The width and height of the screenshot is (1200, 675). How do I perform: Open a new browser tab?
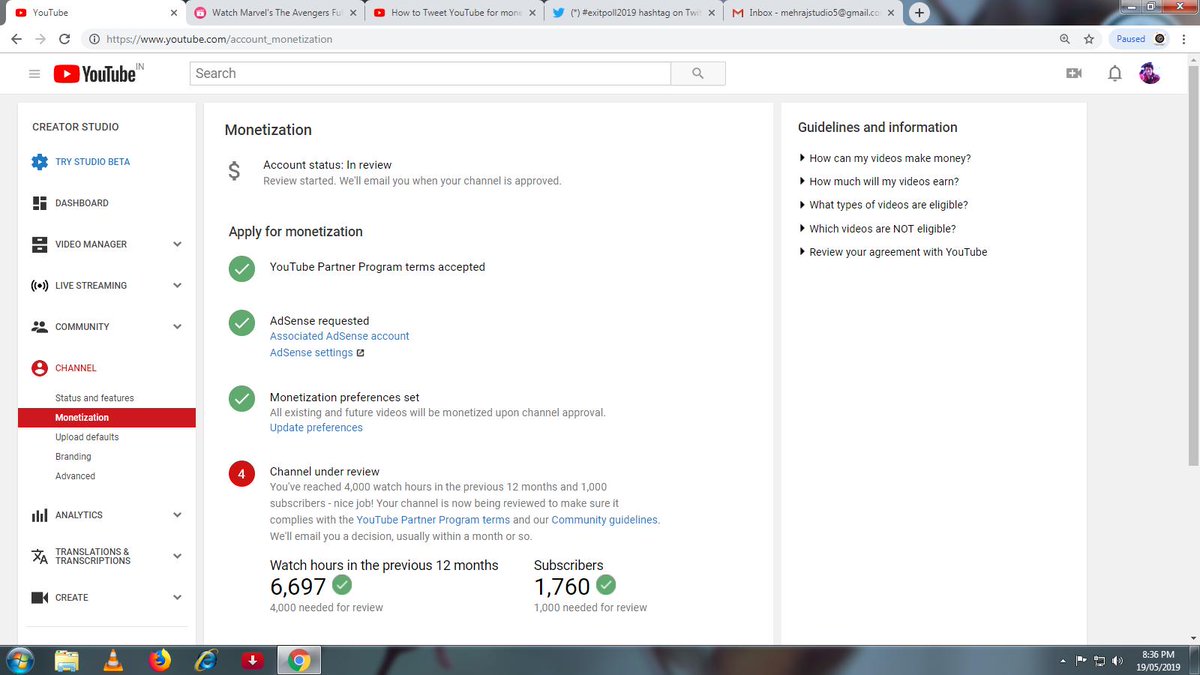click(x=919, y=13)
